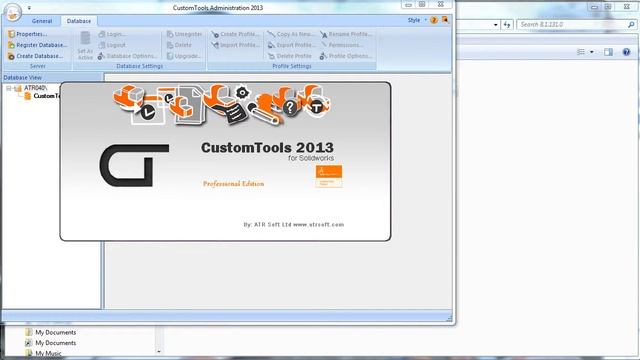Open profile Permissions

341,45
